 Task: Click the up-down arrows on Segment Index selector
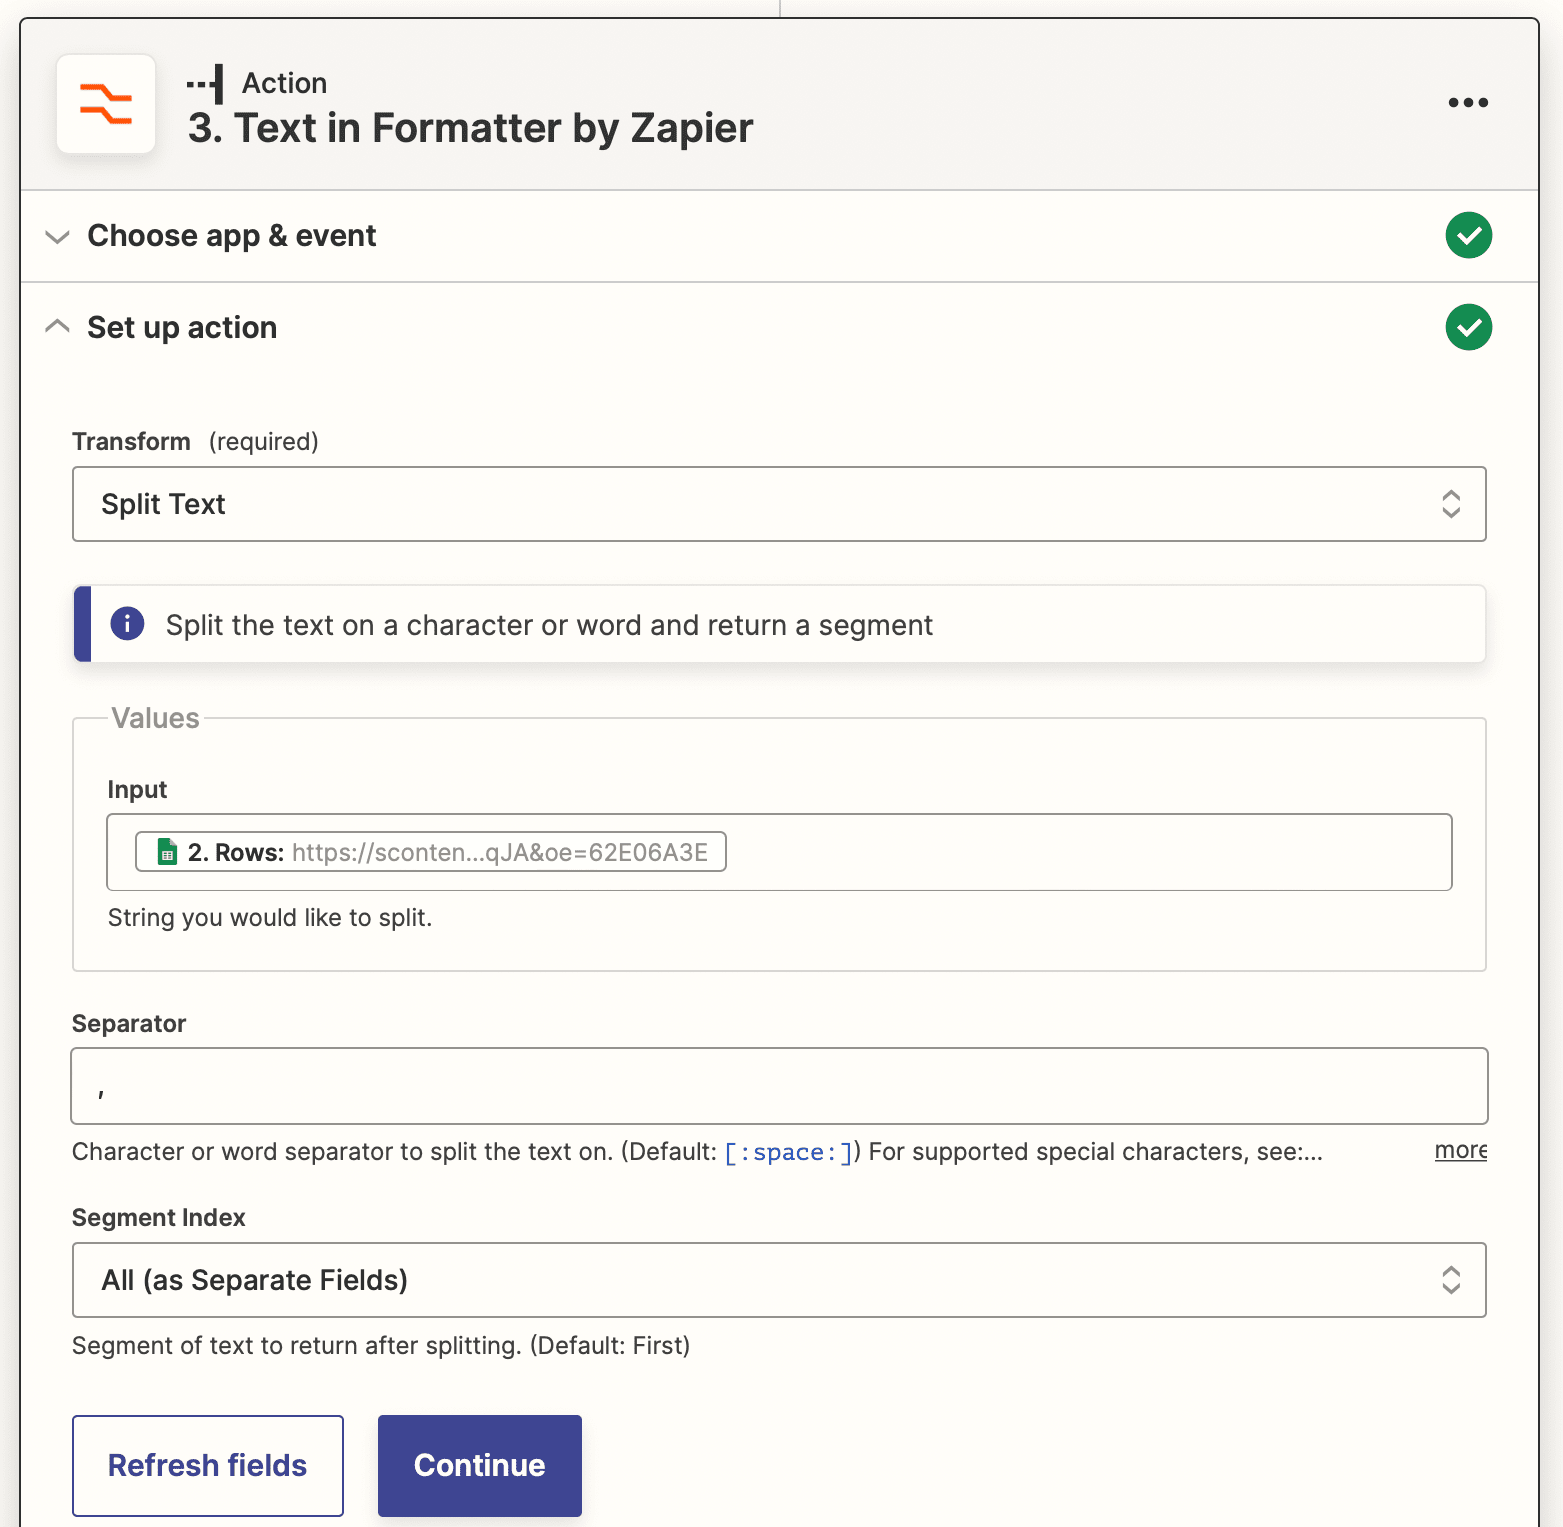click(1451, 1280)
